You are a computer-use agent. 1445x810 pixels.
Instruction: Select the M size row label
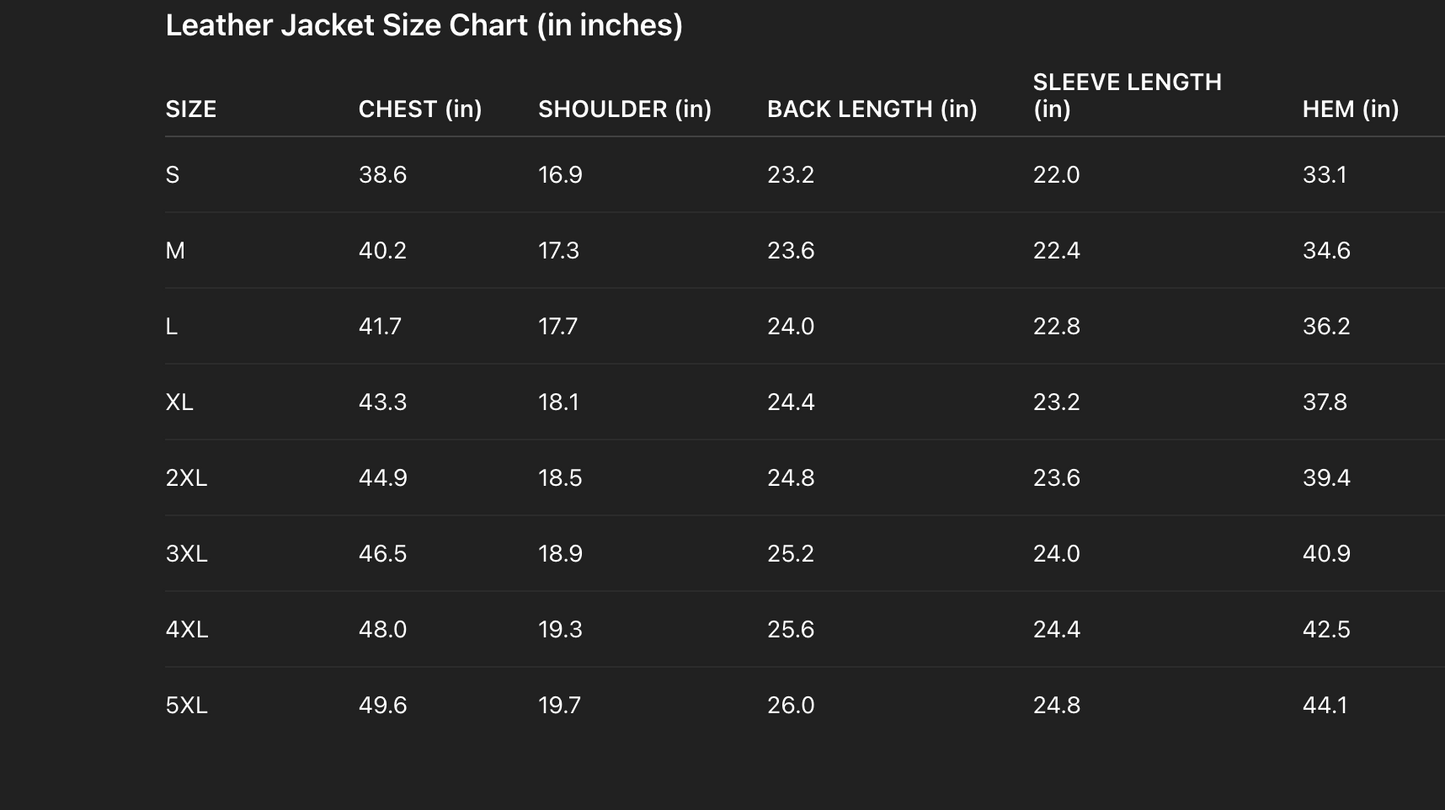point(175,251)
